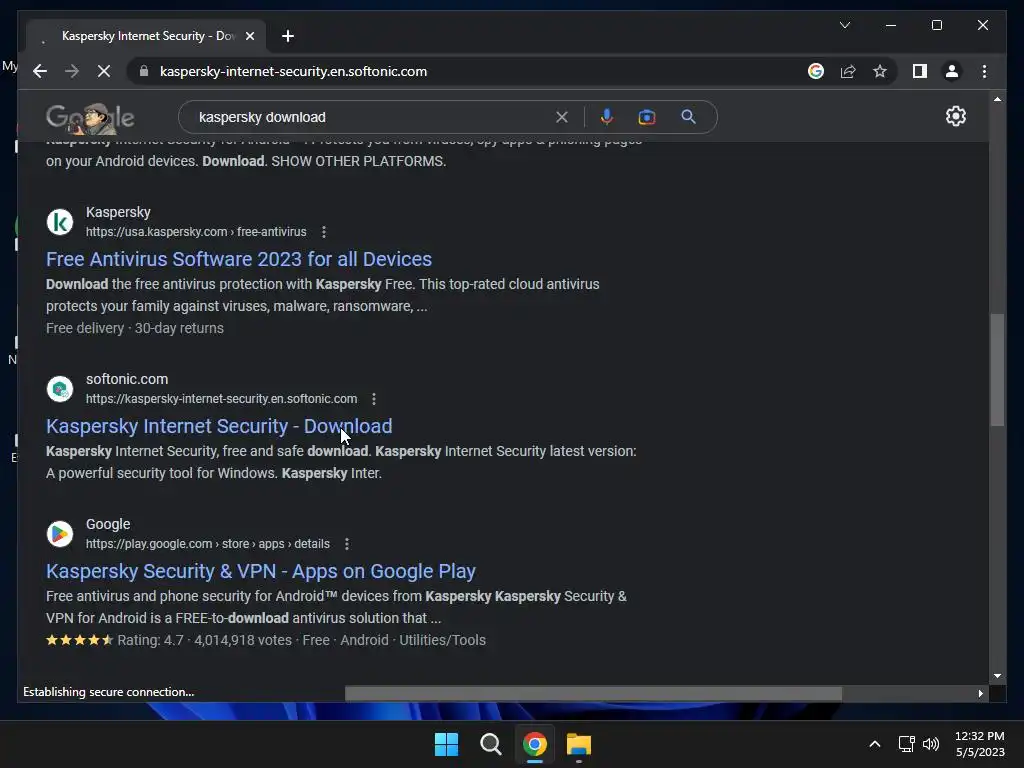1024x768 pixels.
Task: Show hidden tray icons chevron
Action: 874,744
